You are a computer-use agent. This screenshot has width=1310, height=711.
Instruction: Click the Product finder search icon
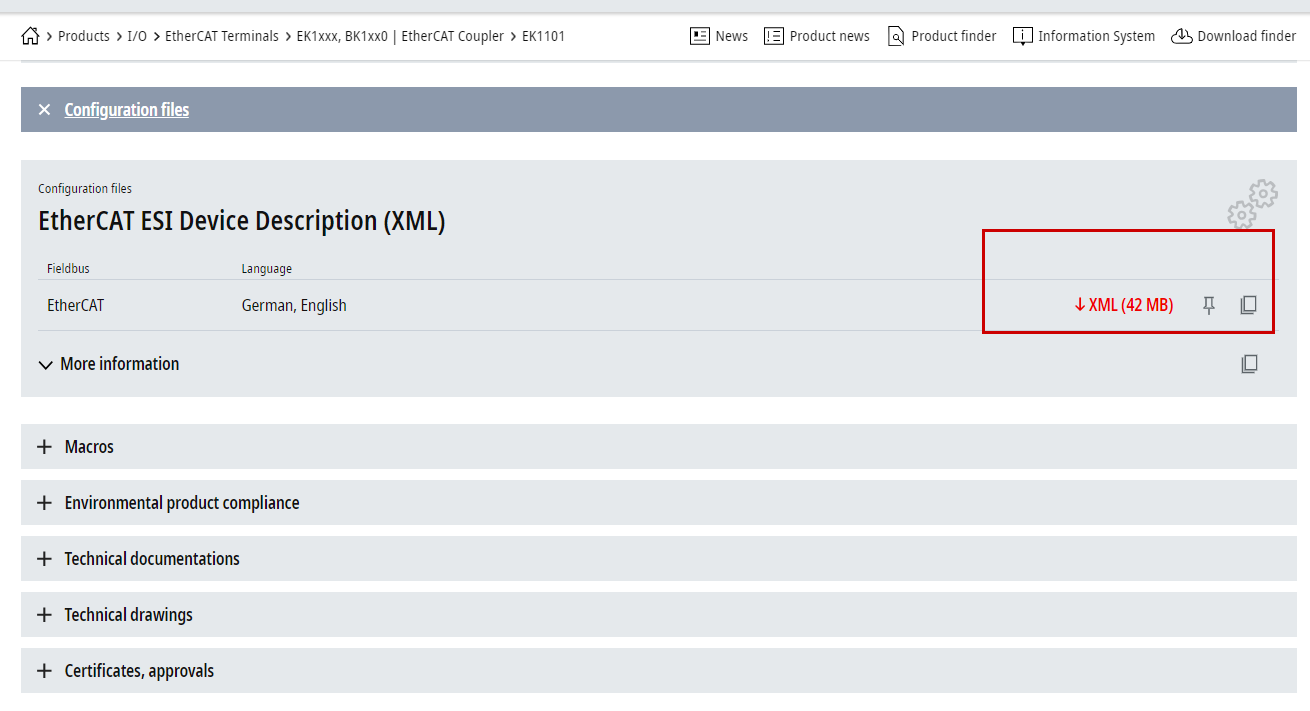[x=896, y=36]
